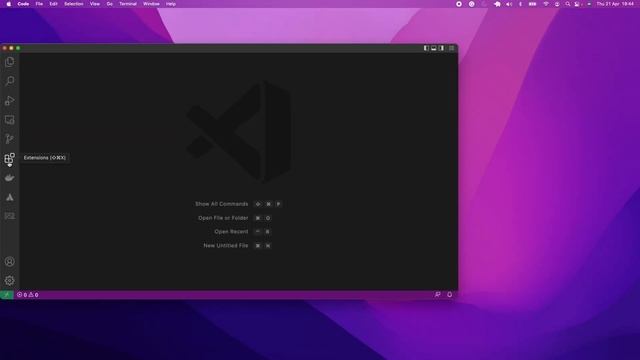Open Customize Layout control

(451, 48)
